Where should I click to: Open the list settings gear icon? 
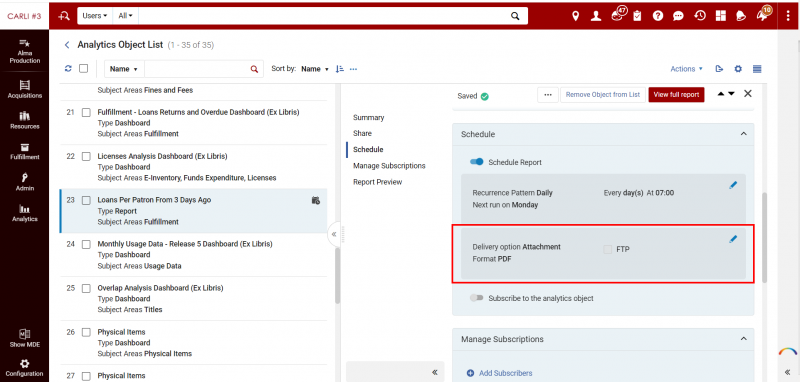coord(738,69)
